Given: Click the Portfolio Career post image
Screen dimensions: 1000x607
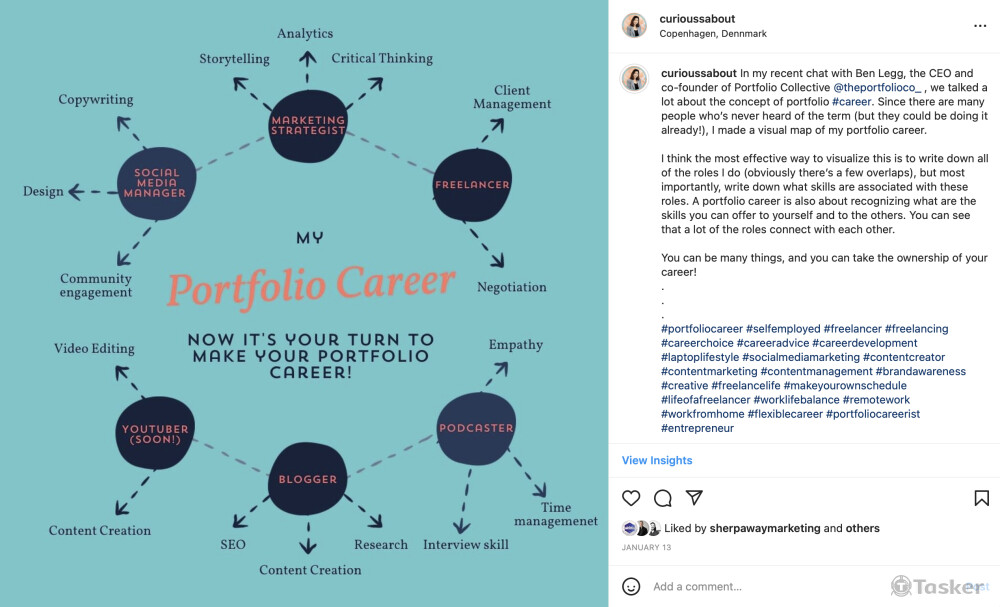Looking at the screenshot, I should point(304,303).
